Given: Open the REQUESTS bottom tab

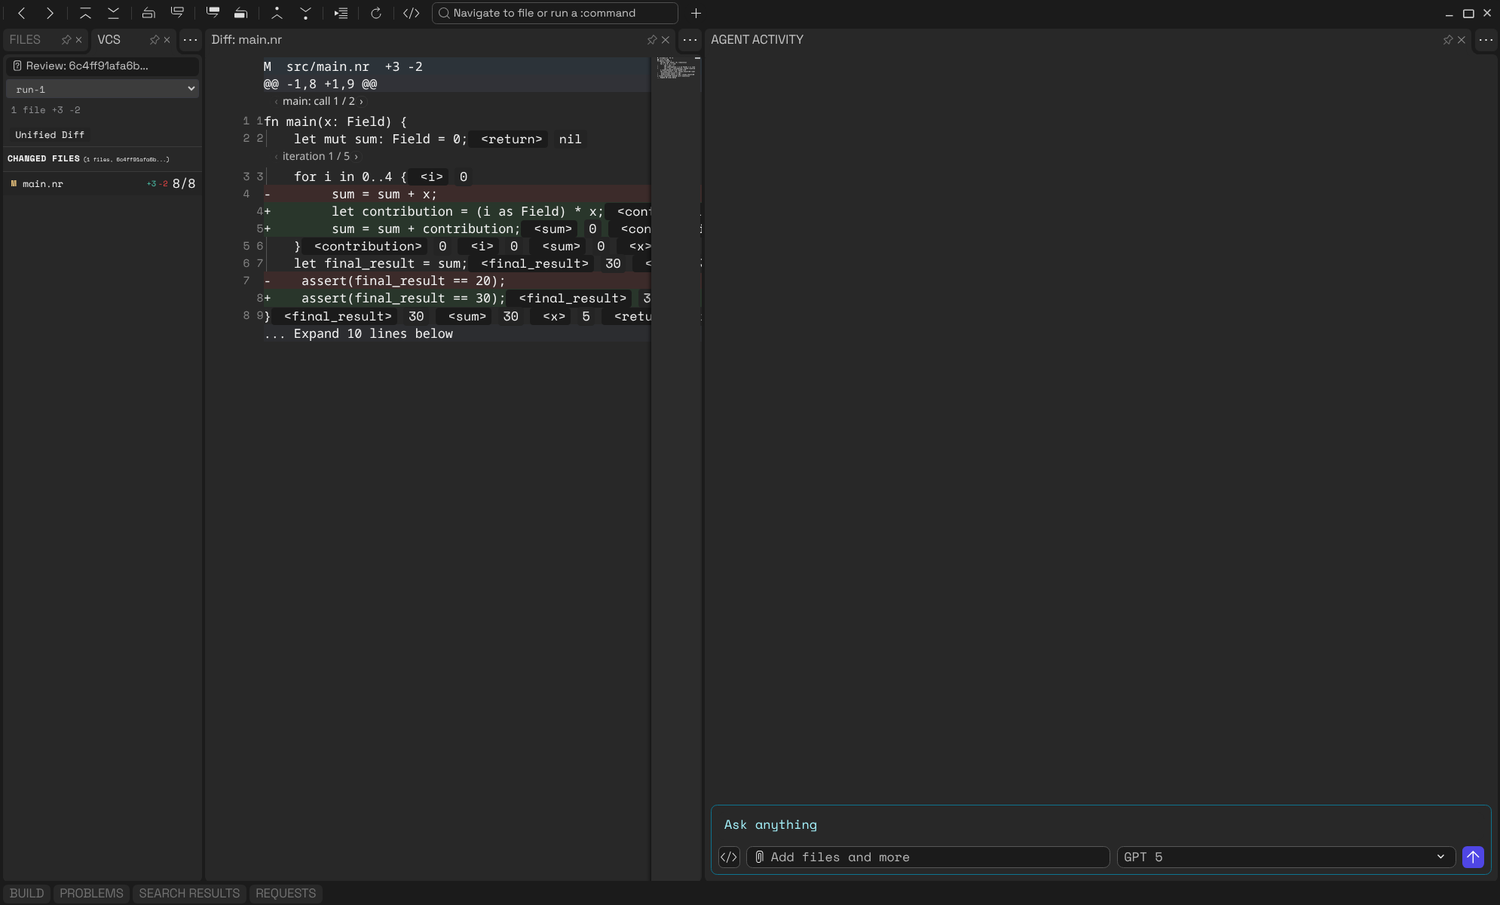Looking at the screenshot, I should (285, 893).
